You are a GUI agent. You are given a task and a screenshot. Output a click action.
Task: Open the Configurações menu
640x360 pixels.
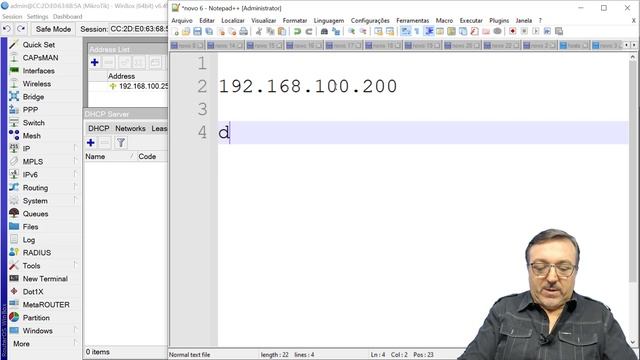coord(370,20)
